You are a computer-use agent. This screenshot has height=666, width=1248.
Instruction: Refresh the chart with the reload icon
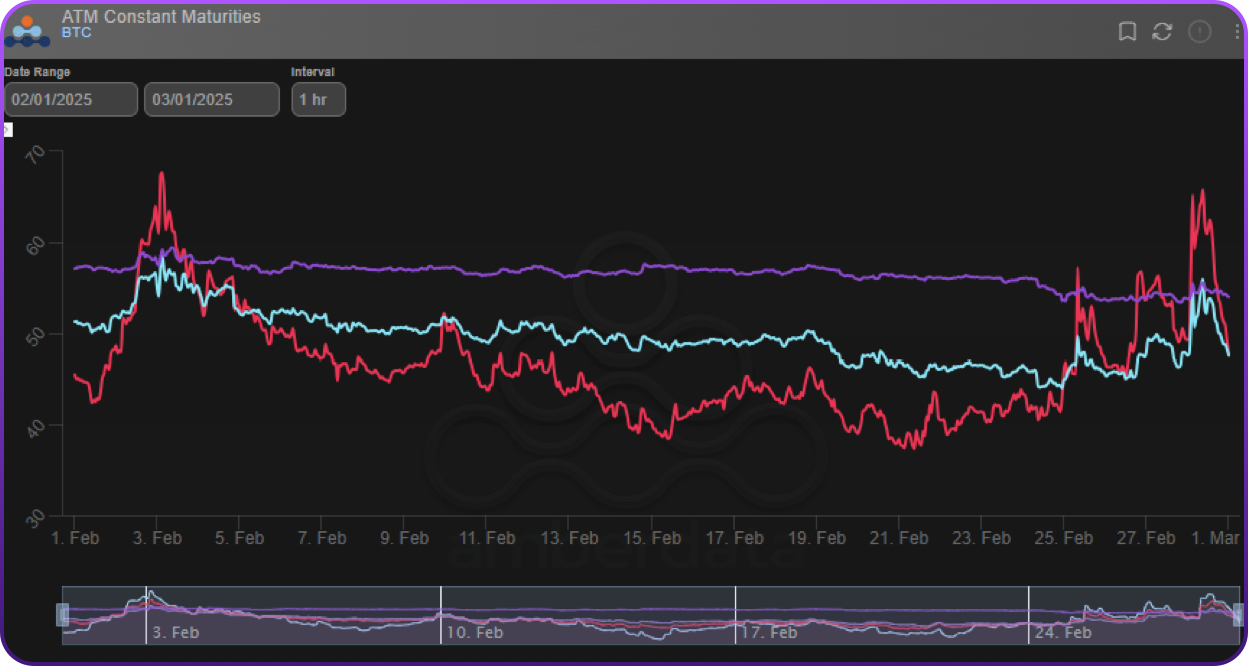[x=1162, y=32]
